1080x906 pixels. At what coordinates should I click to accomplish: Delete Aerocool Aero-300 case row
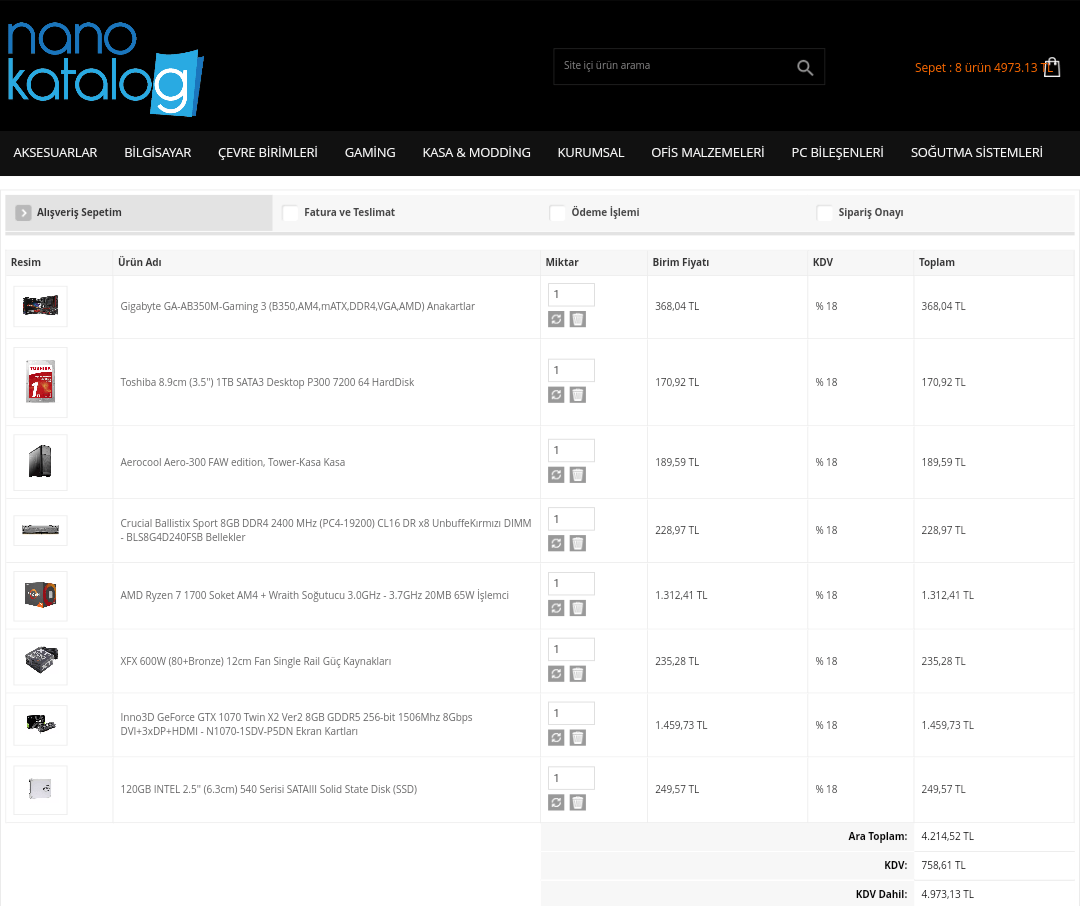(x=578, y=475)
